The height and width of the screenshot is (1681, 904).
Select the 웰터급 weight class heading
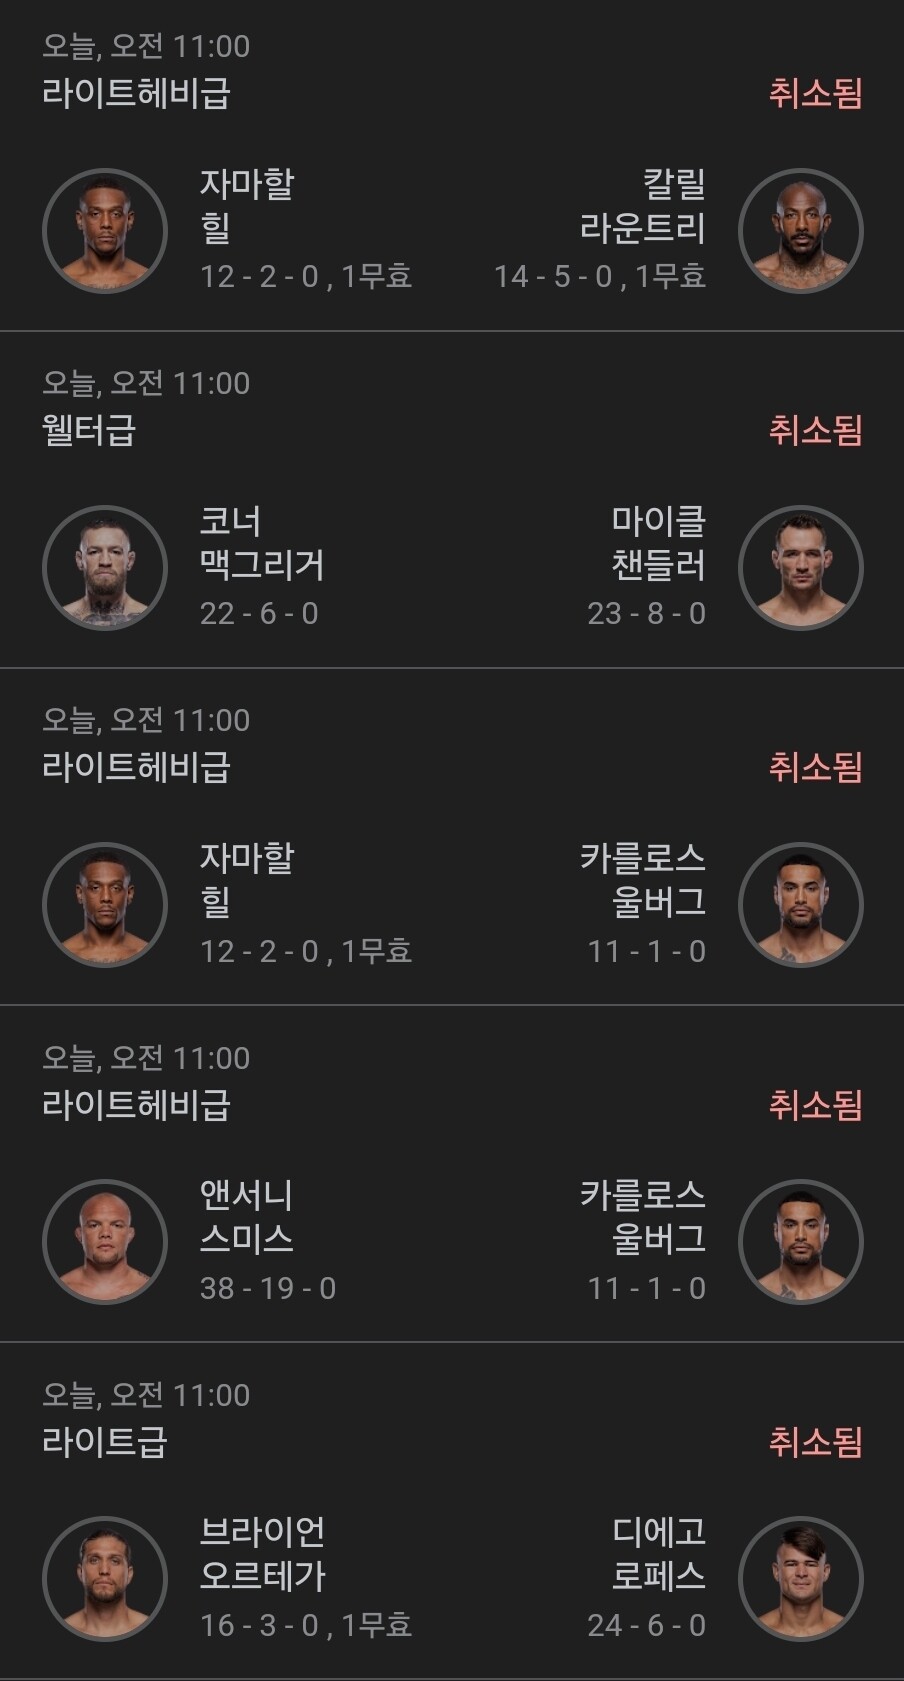click(89, 430)
